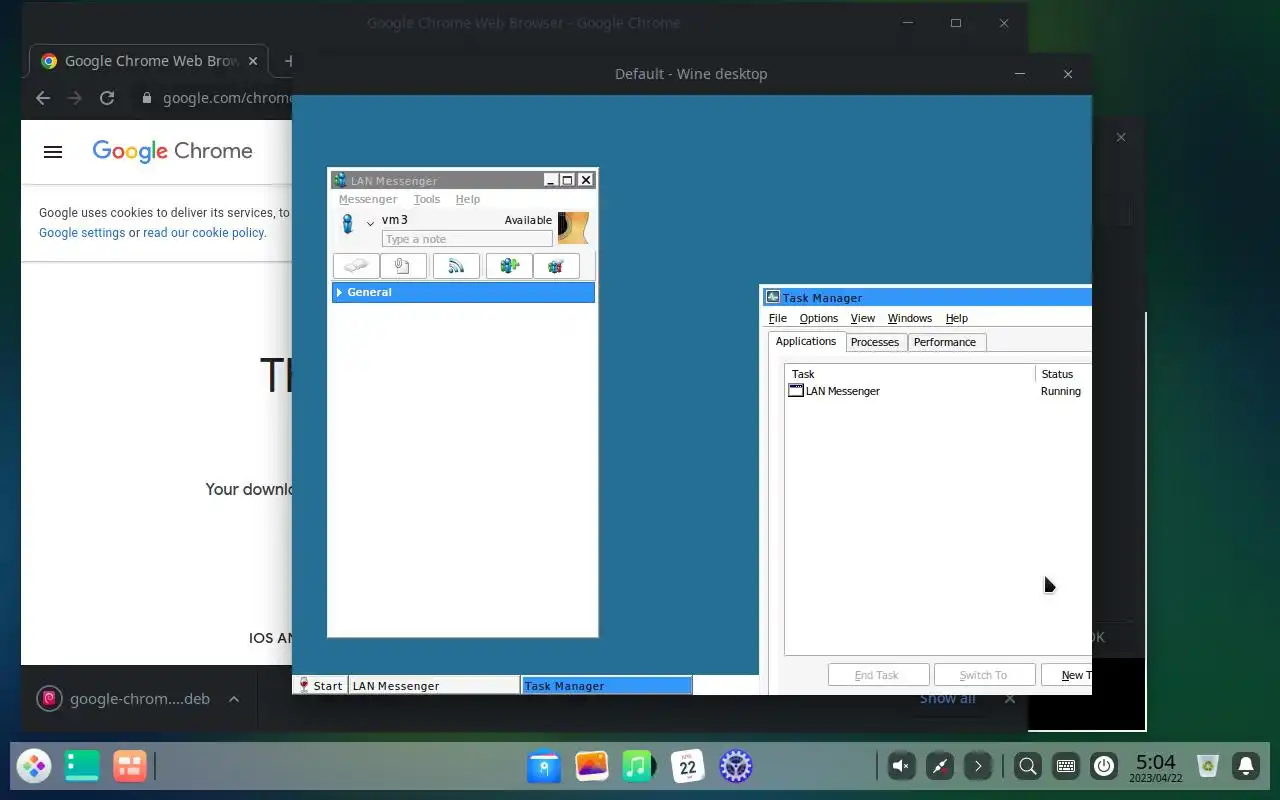Image resolution: width=1280 pixels, height=800 pixels.
Task: Open the Help menu in LAN Messenger
Action: click(x=468, y=199)
